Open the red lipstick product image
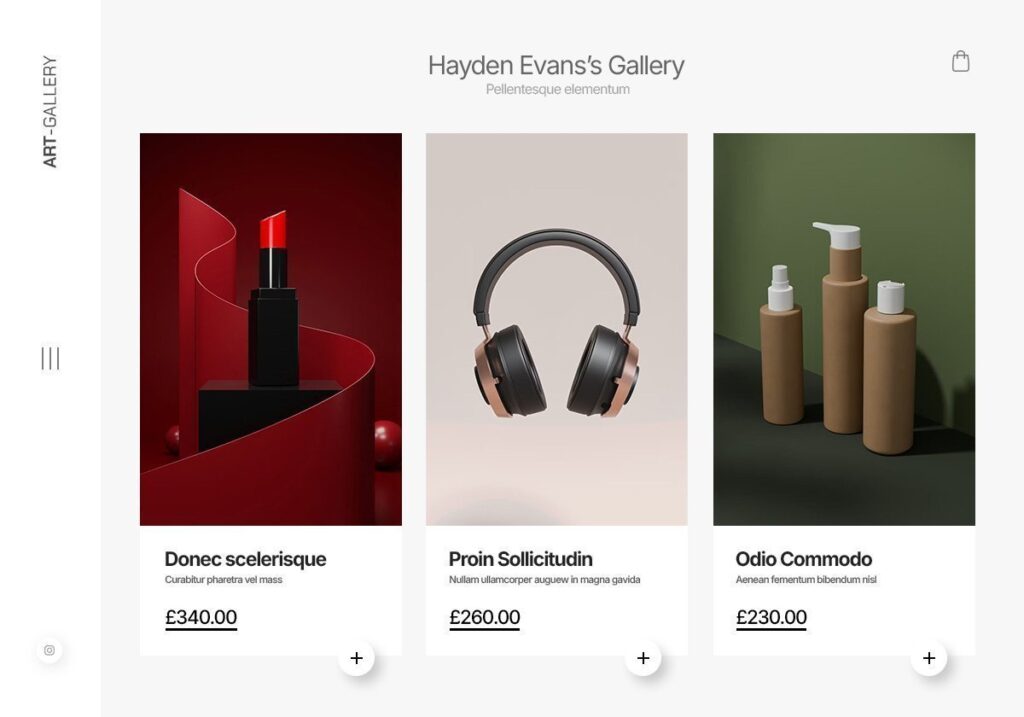 pyautogui.click(x=271, y=329)
